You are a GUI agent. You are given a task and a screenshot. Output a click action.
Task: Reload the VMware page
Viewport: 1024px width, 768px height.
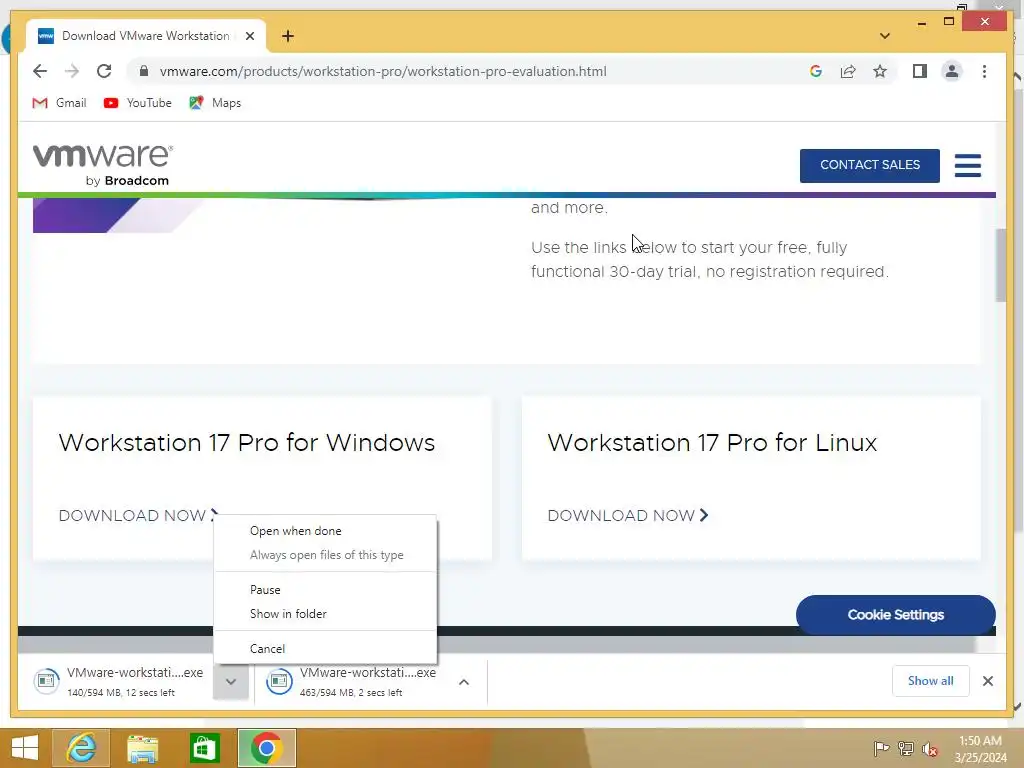click(104, 71)
